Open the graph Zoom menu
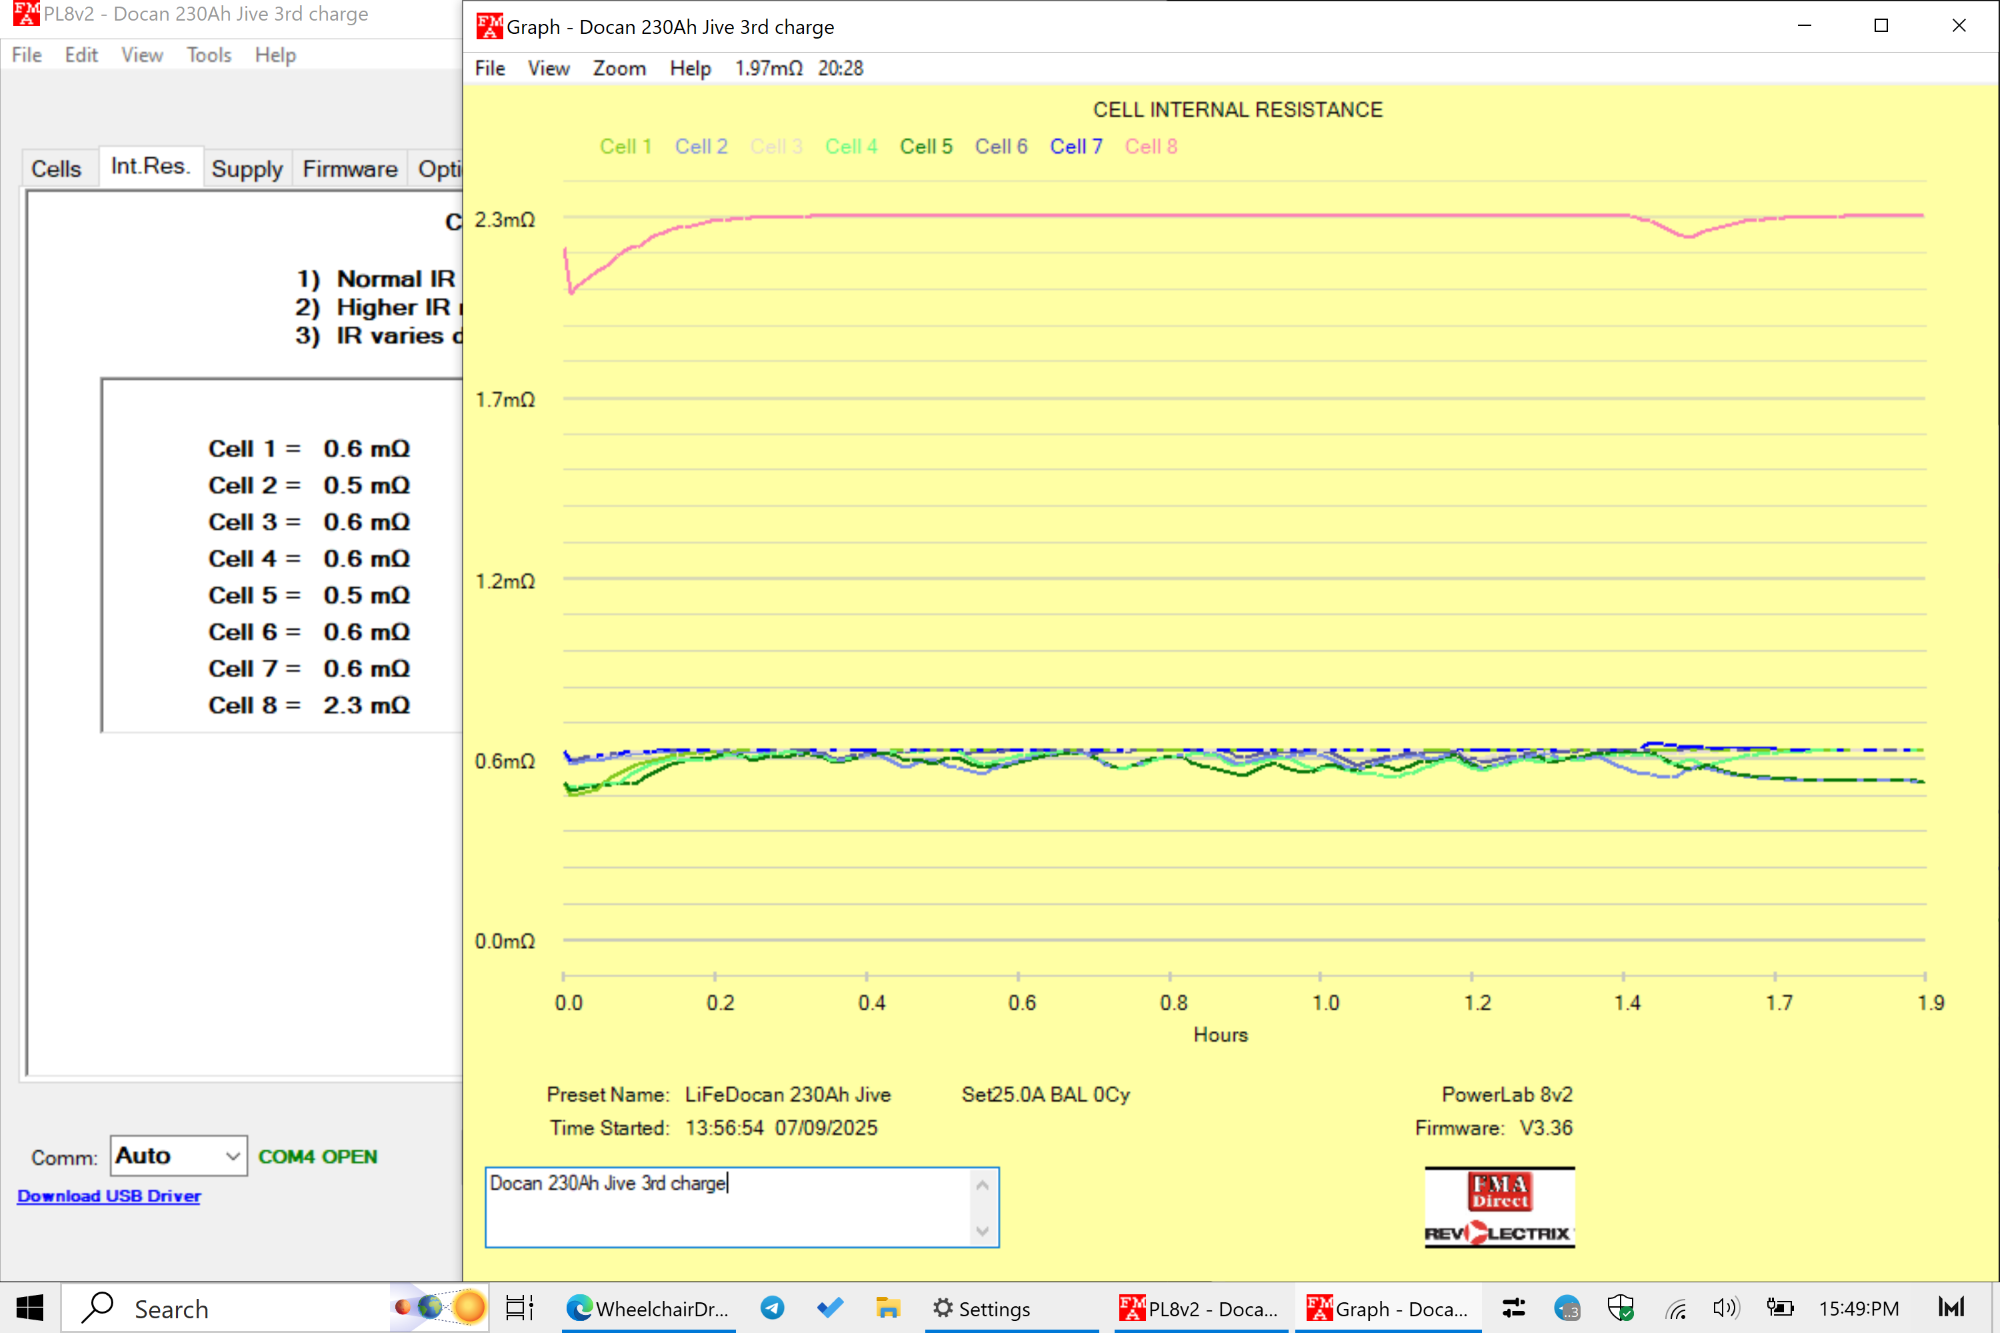 click(619, 68)
